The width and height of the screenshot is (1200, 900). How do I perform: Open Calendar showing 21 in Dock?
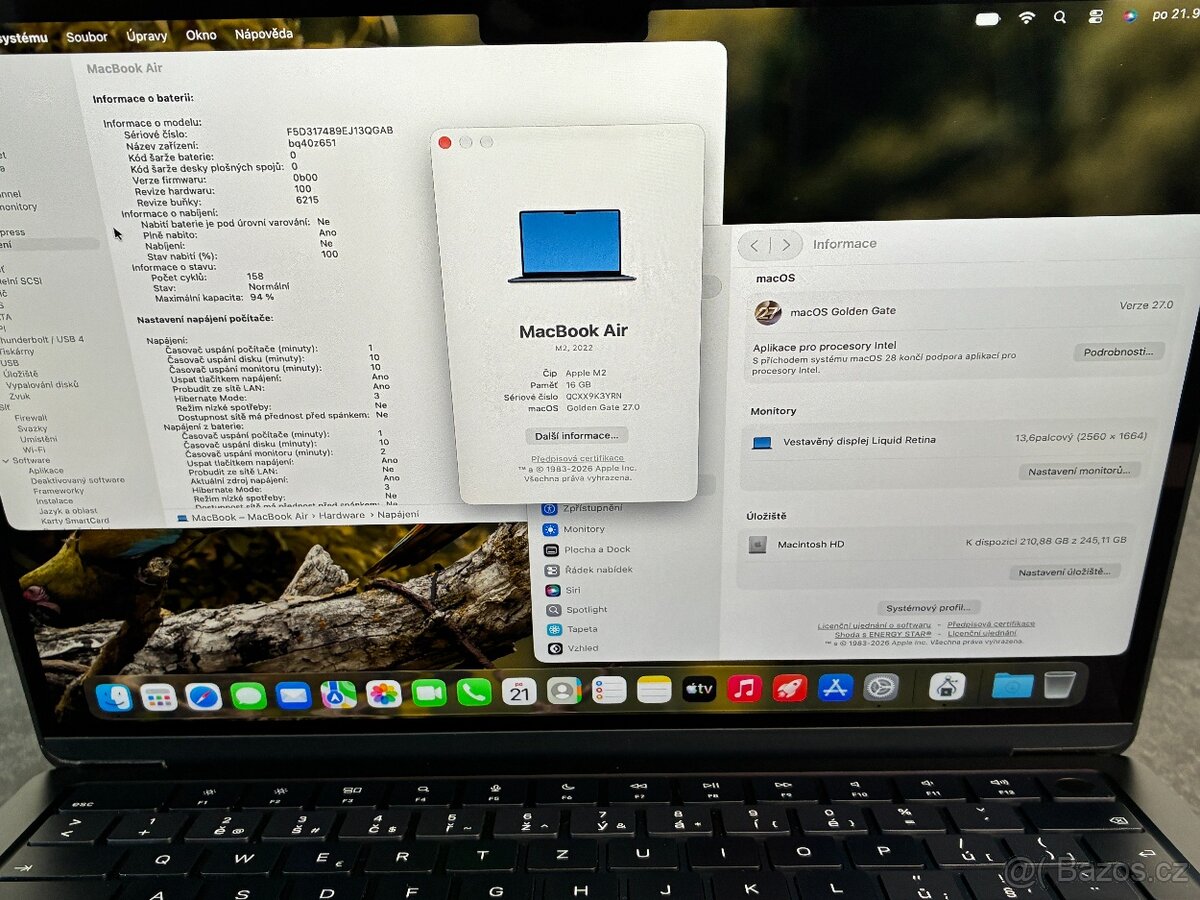(x=519, y=691)
